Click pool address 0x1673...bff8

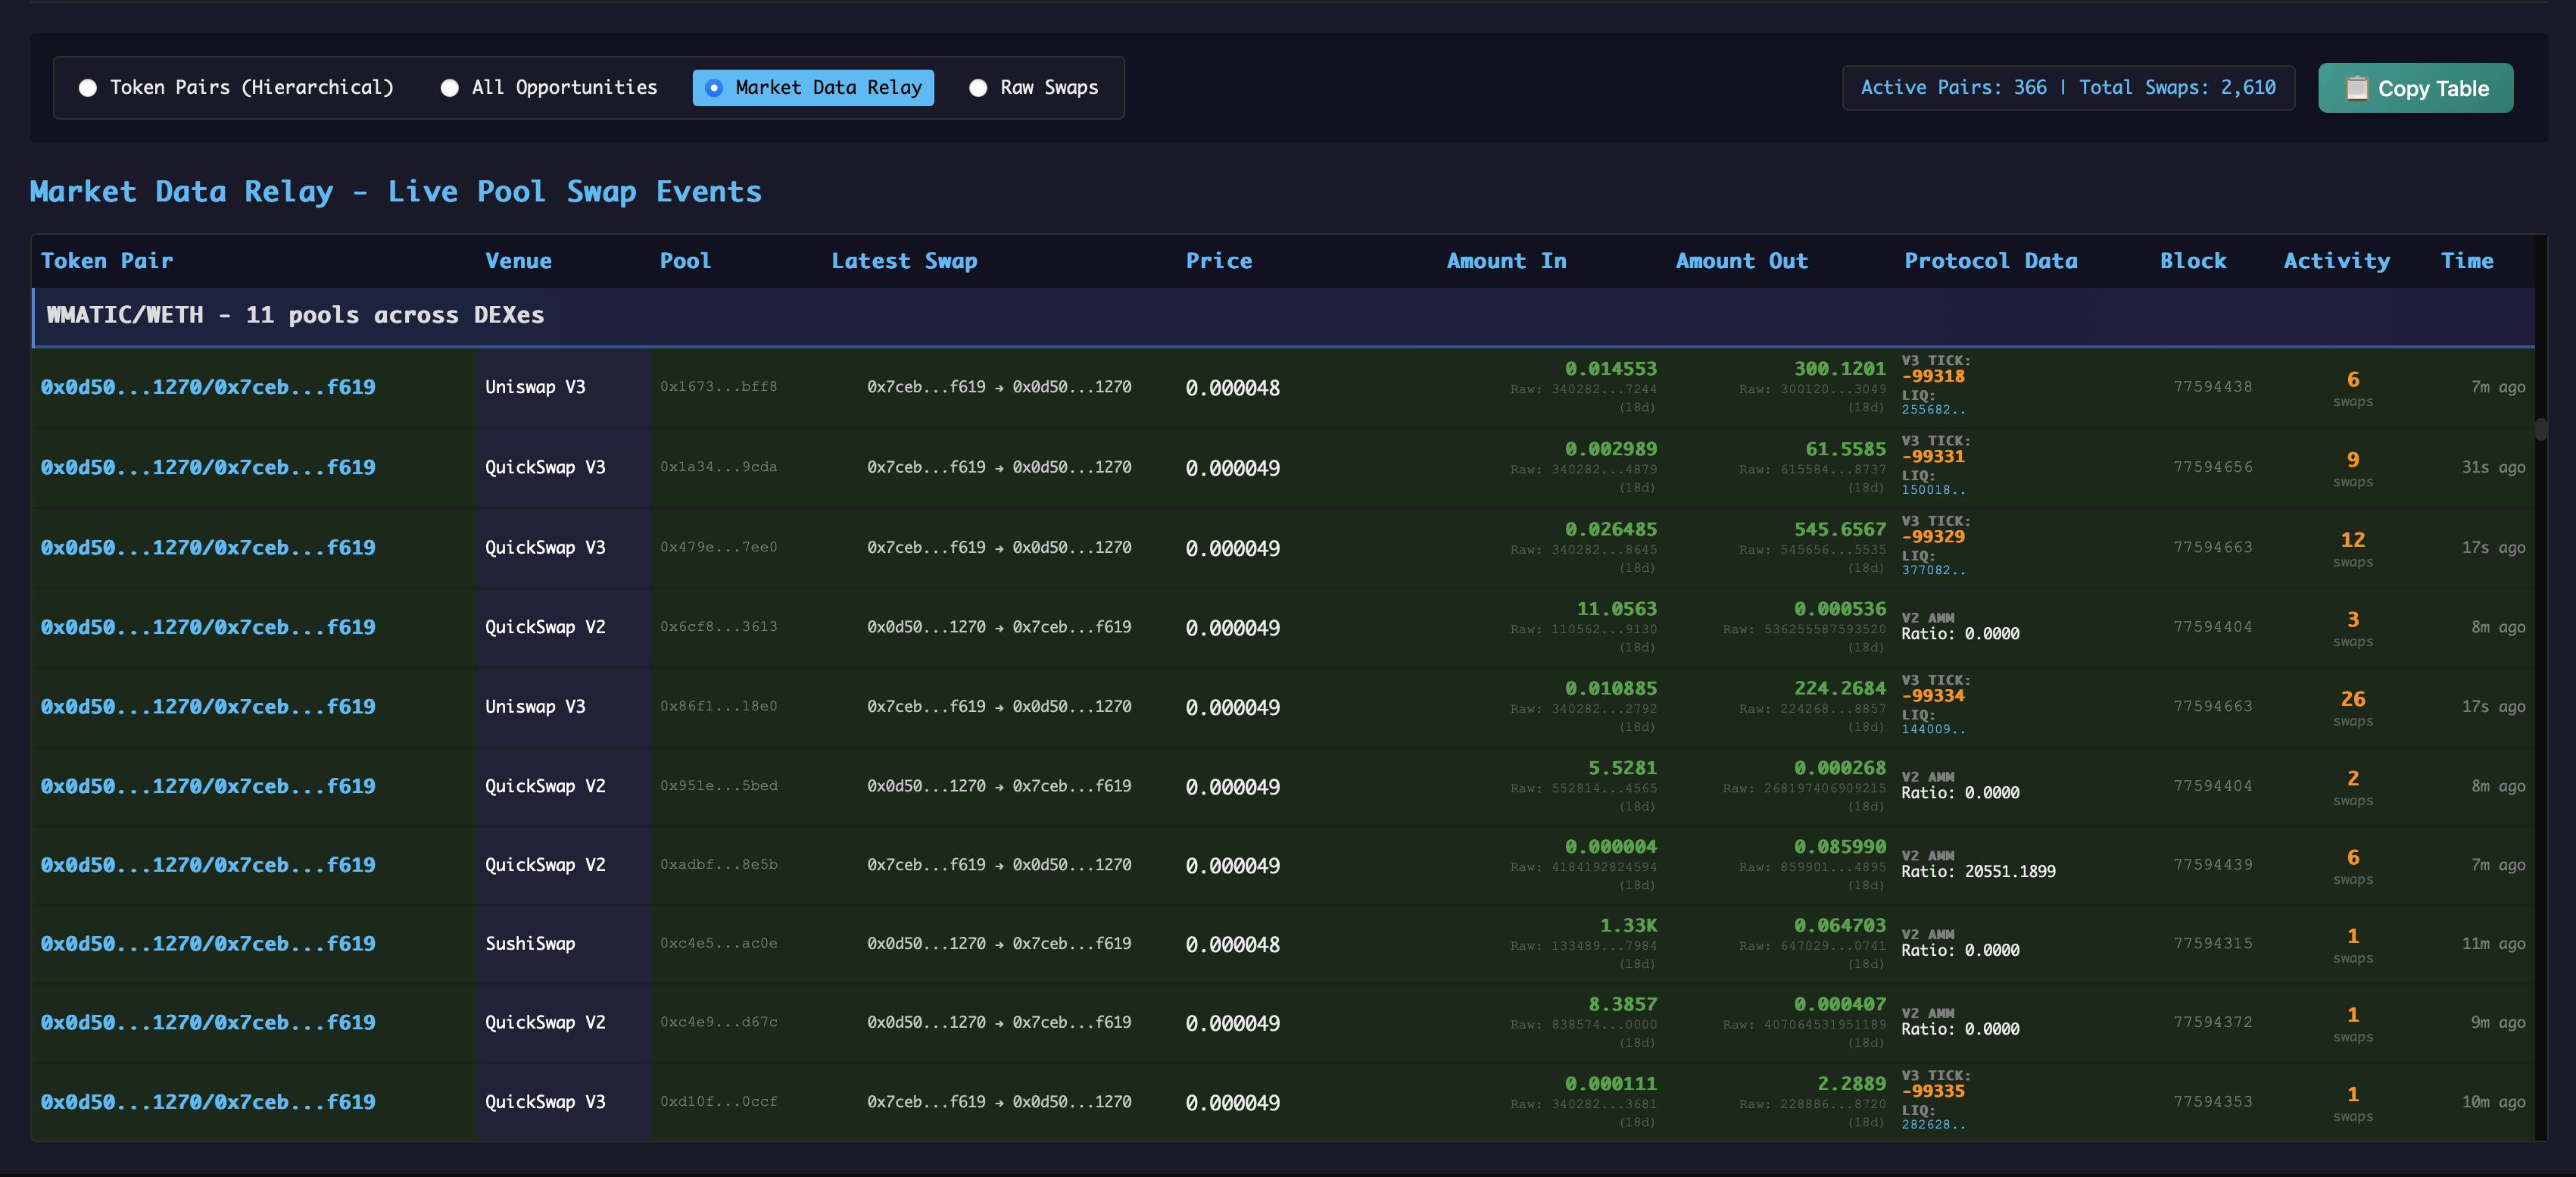[x=718, y=387]
